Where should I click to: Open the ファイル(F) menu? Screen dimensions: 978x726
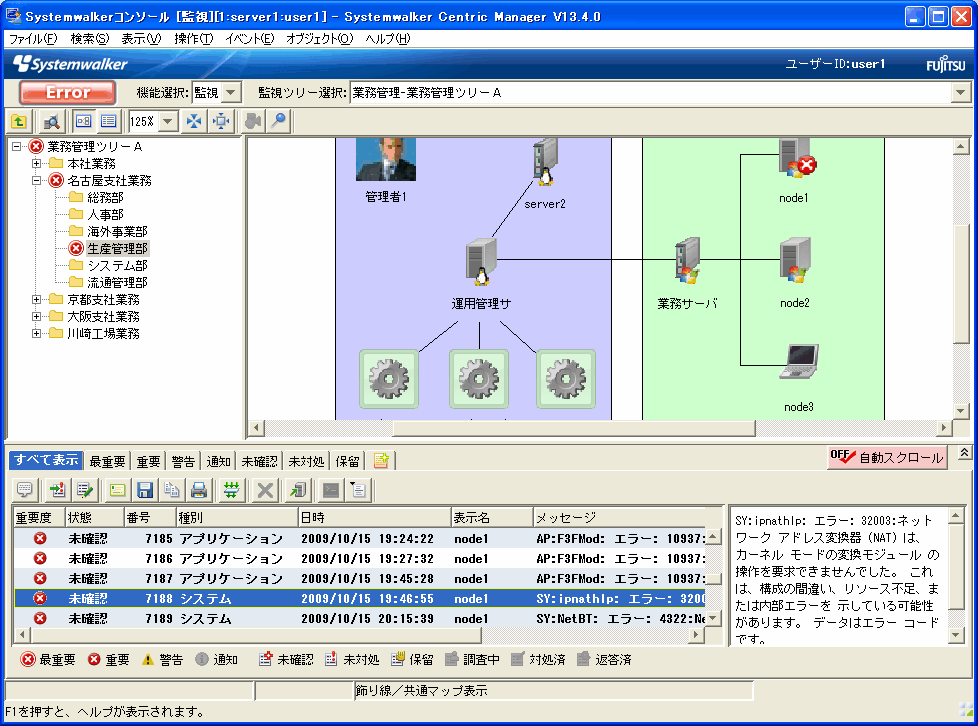point(33,39)
